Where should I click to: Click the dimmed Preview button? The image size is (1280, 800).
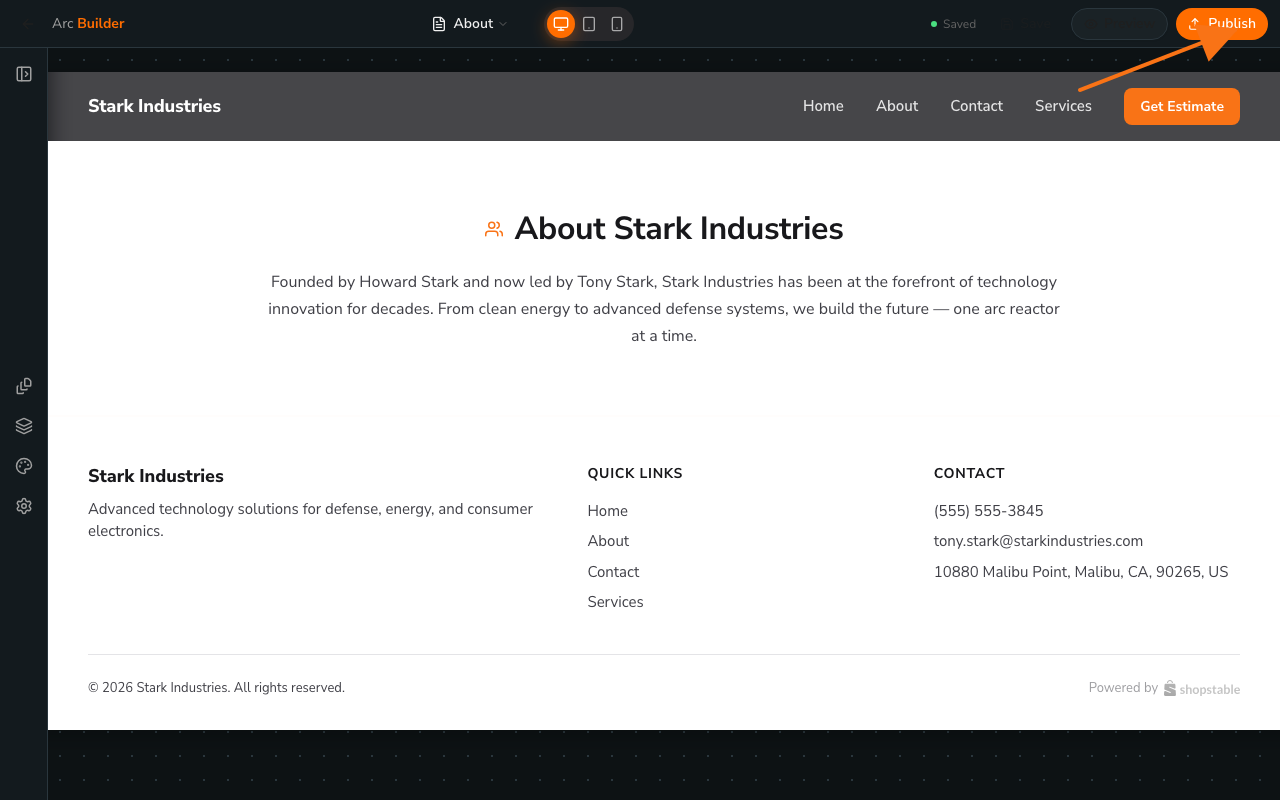(1119, 24)
